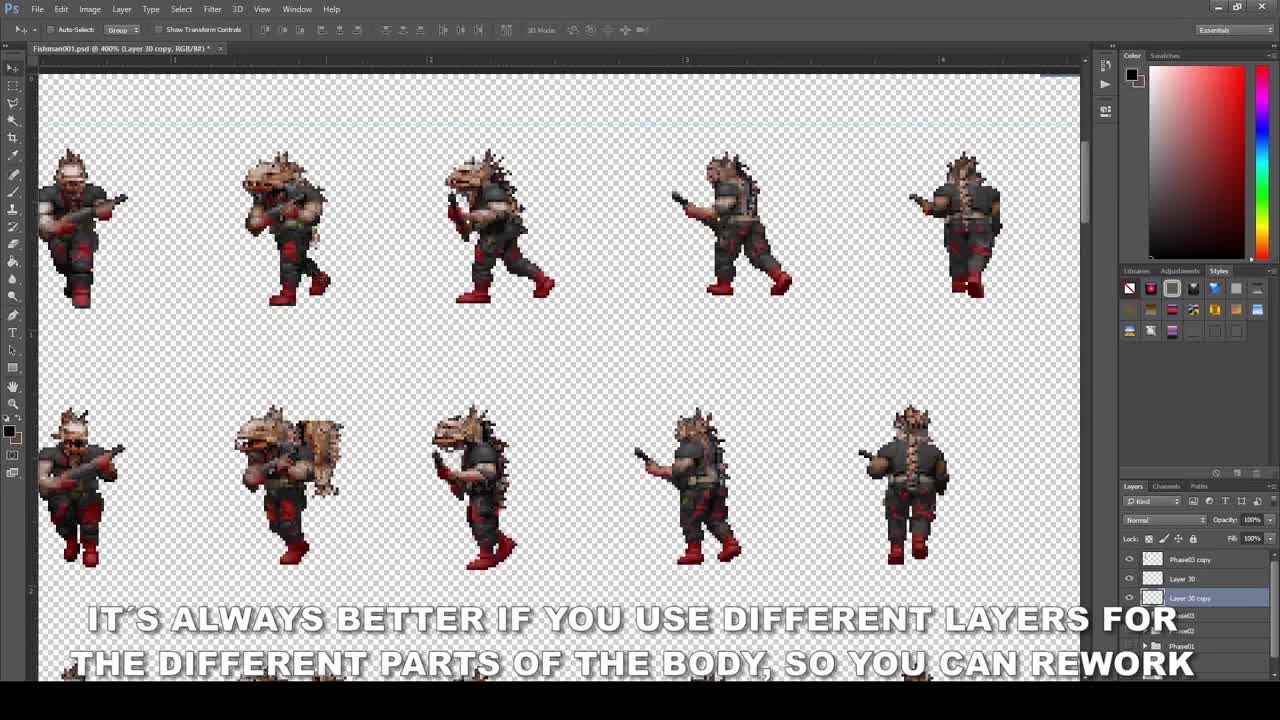Open the History panel icon
Viewport: 1280px width, 720px height.
coord(1105,66)
